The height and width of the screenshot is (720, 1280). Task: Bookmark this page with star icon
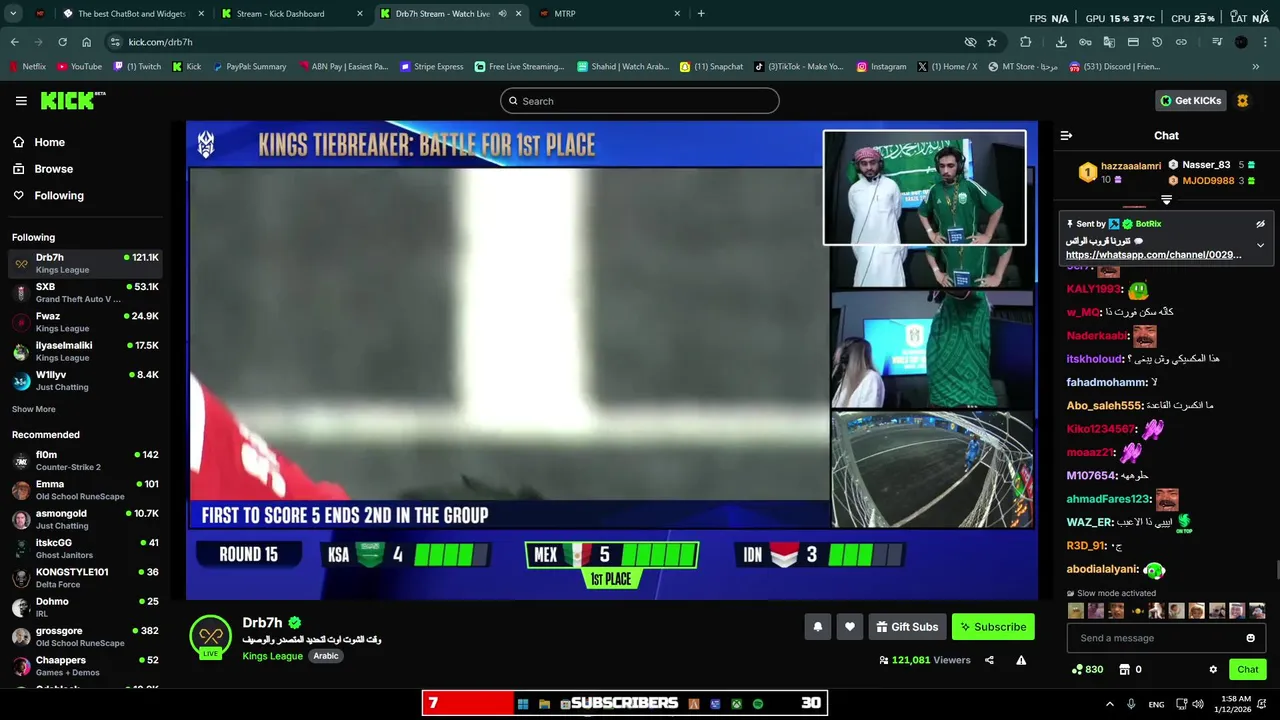pos(992,42)
